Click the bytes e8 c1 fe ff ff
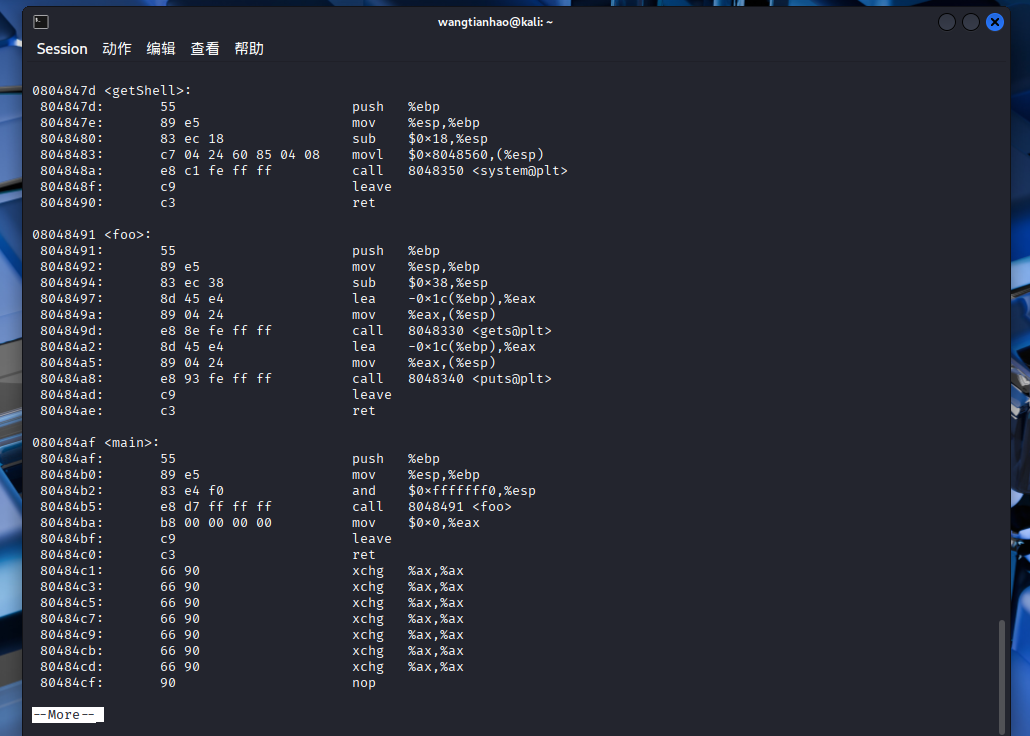Screen dimensions: 1030x736 point(215,171)
